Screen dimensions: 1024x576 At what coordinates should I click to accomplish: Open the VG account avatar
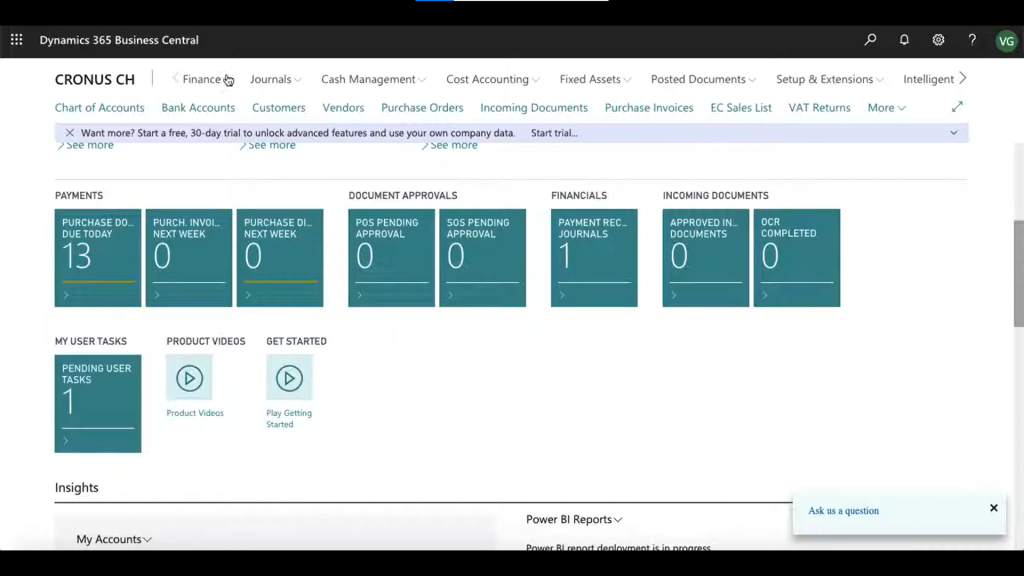[1006, 39]
